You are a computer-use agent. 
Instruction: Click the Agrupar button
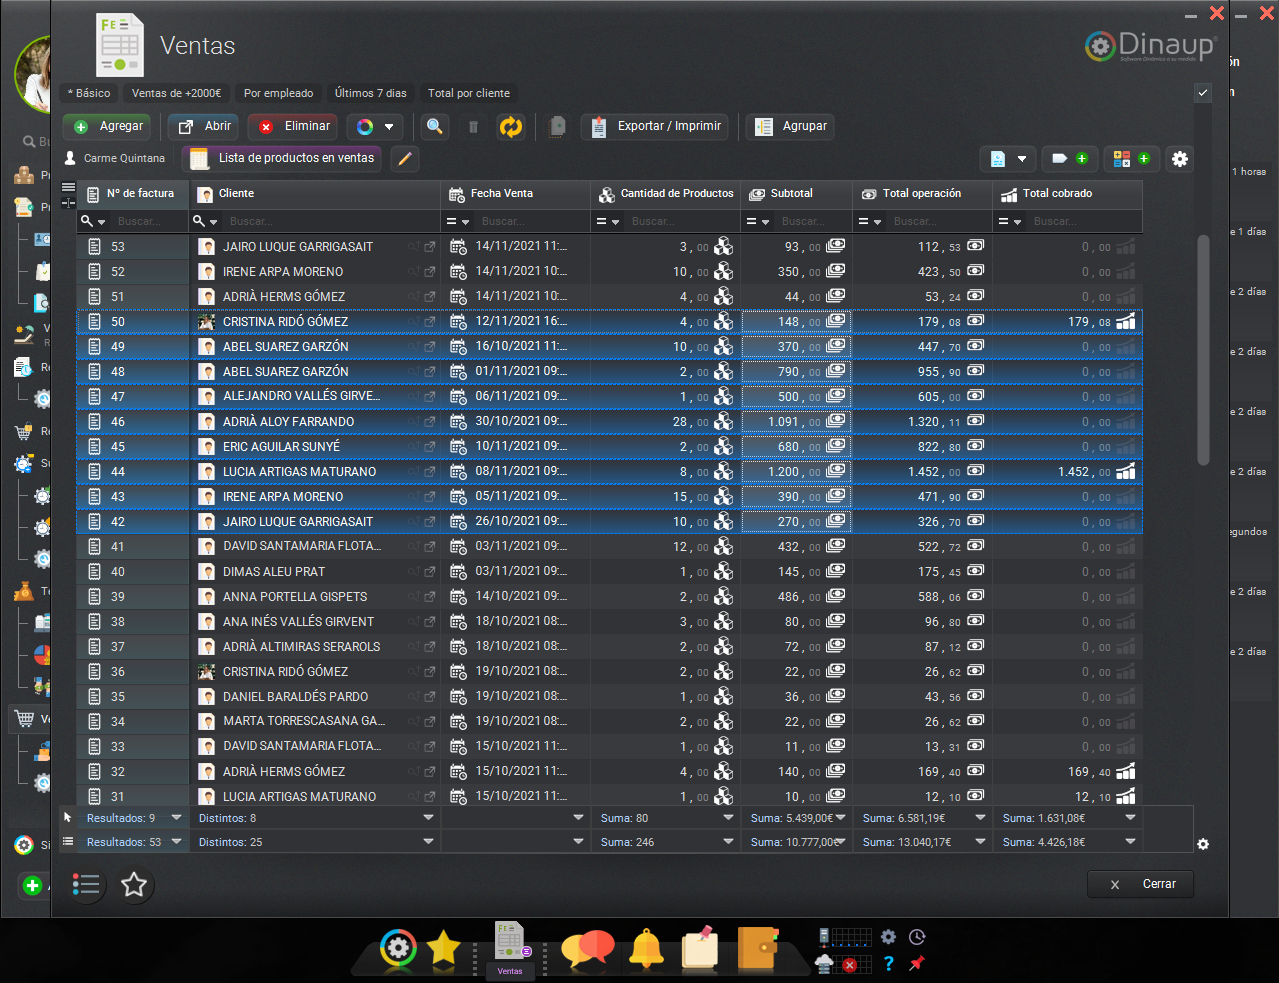tap(791, 126)
